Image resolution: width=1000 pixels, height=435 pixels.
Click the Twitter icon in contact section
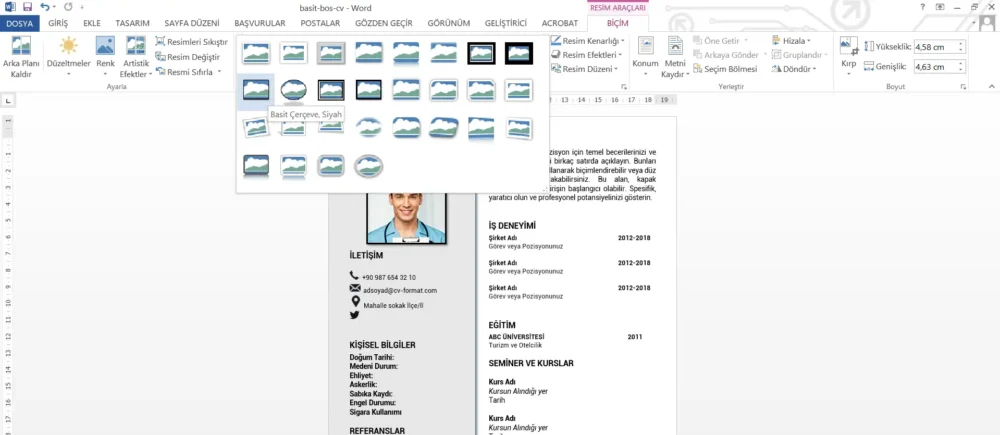355,315
